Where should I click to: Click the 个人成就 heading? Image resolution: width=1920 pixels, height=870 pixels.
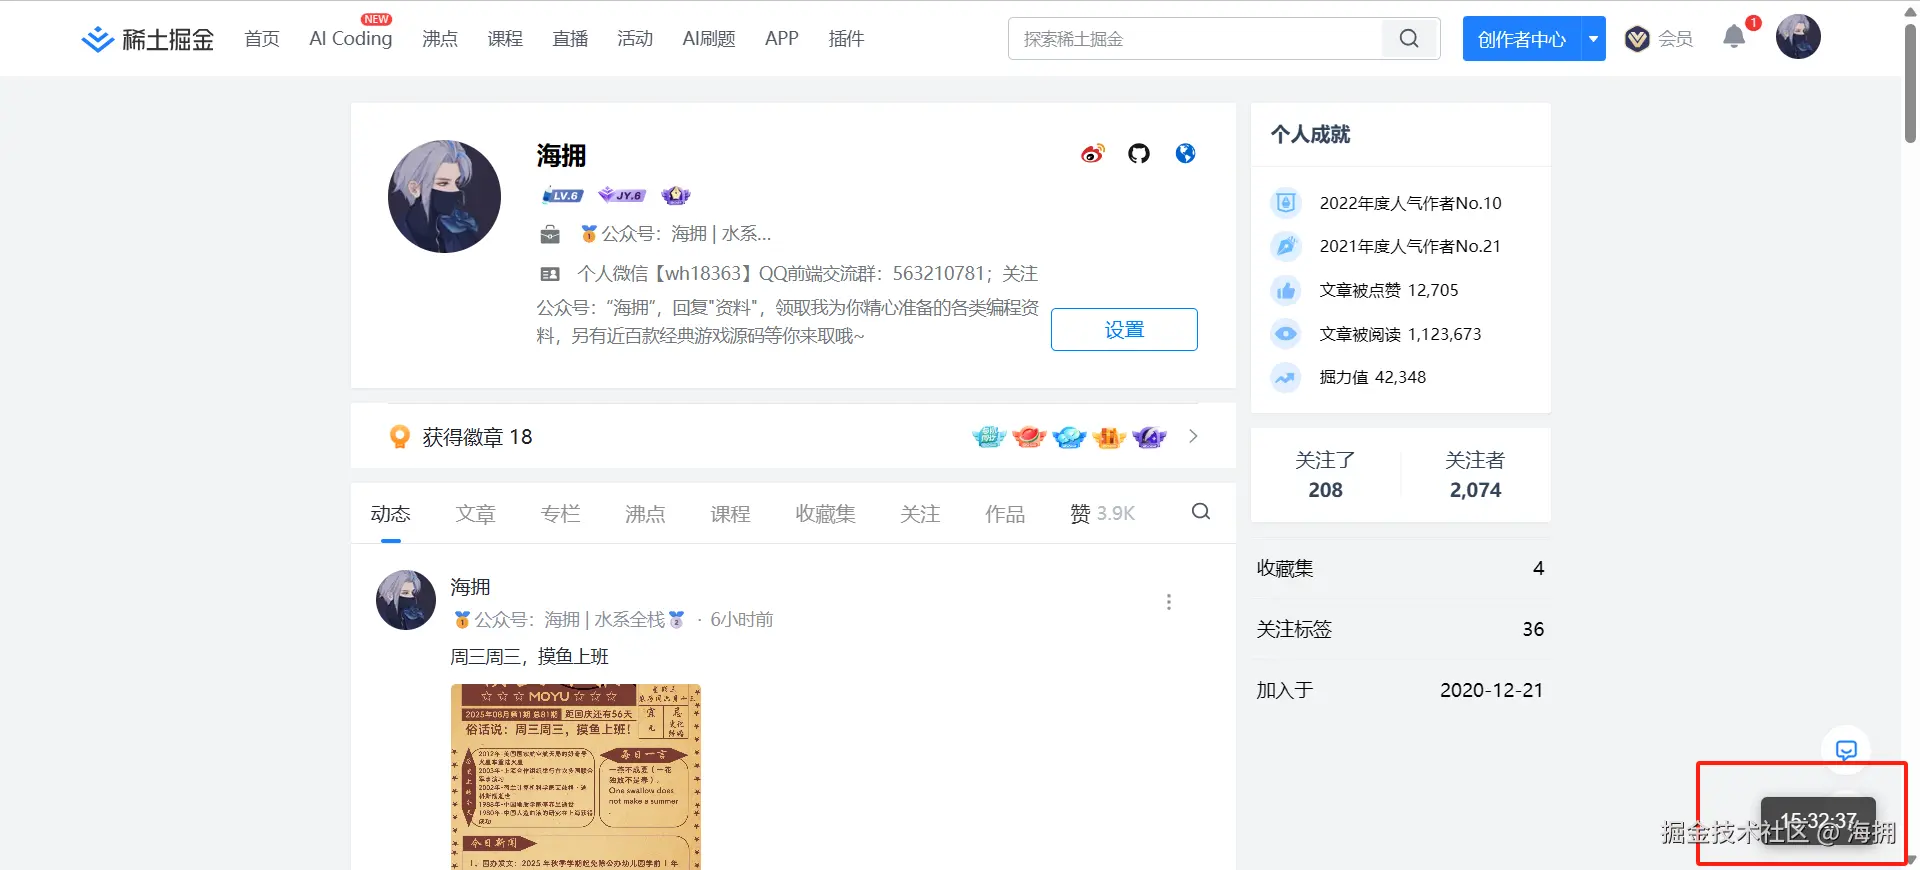point(1310,134)
